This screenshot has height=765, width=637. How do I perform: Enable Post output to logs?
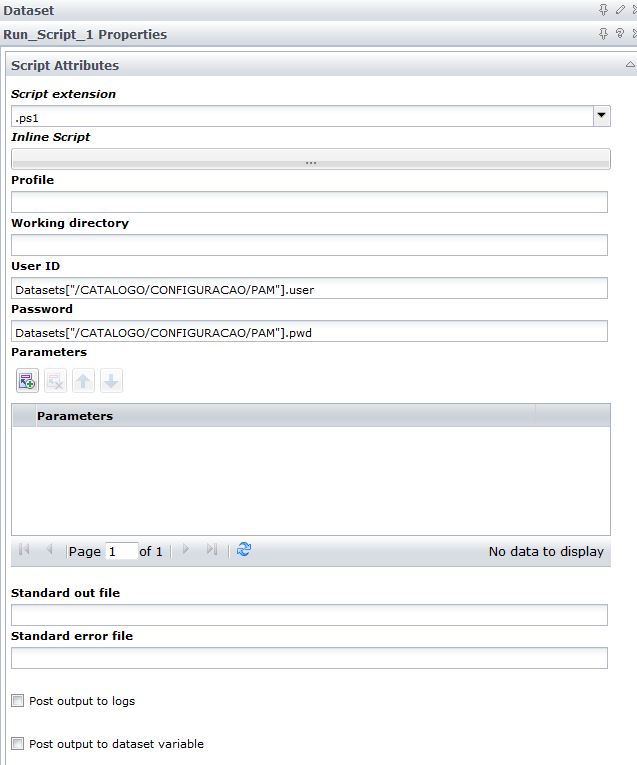[18, 701]
